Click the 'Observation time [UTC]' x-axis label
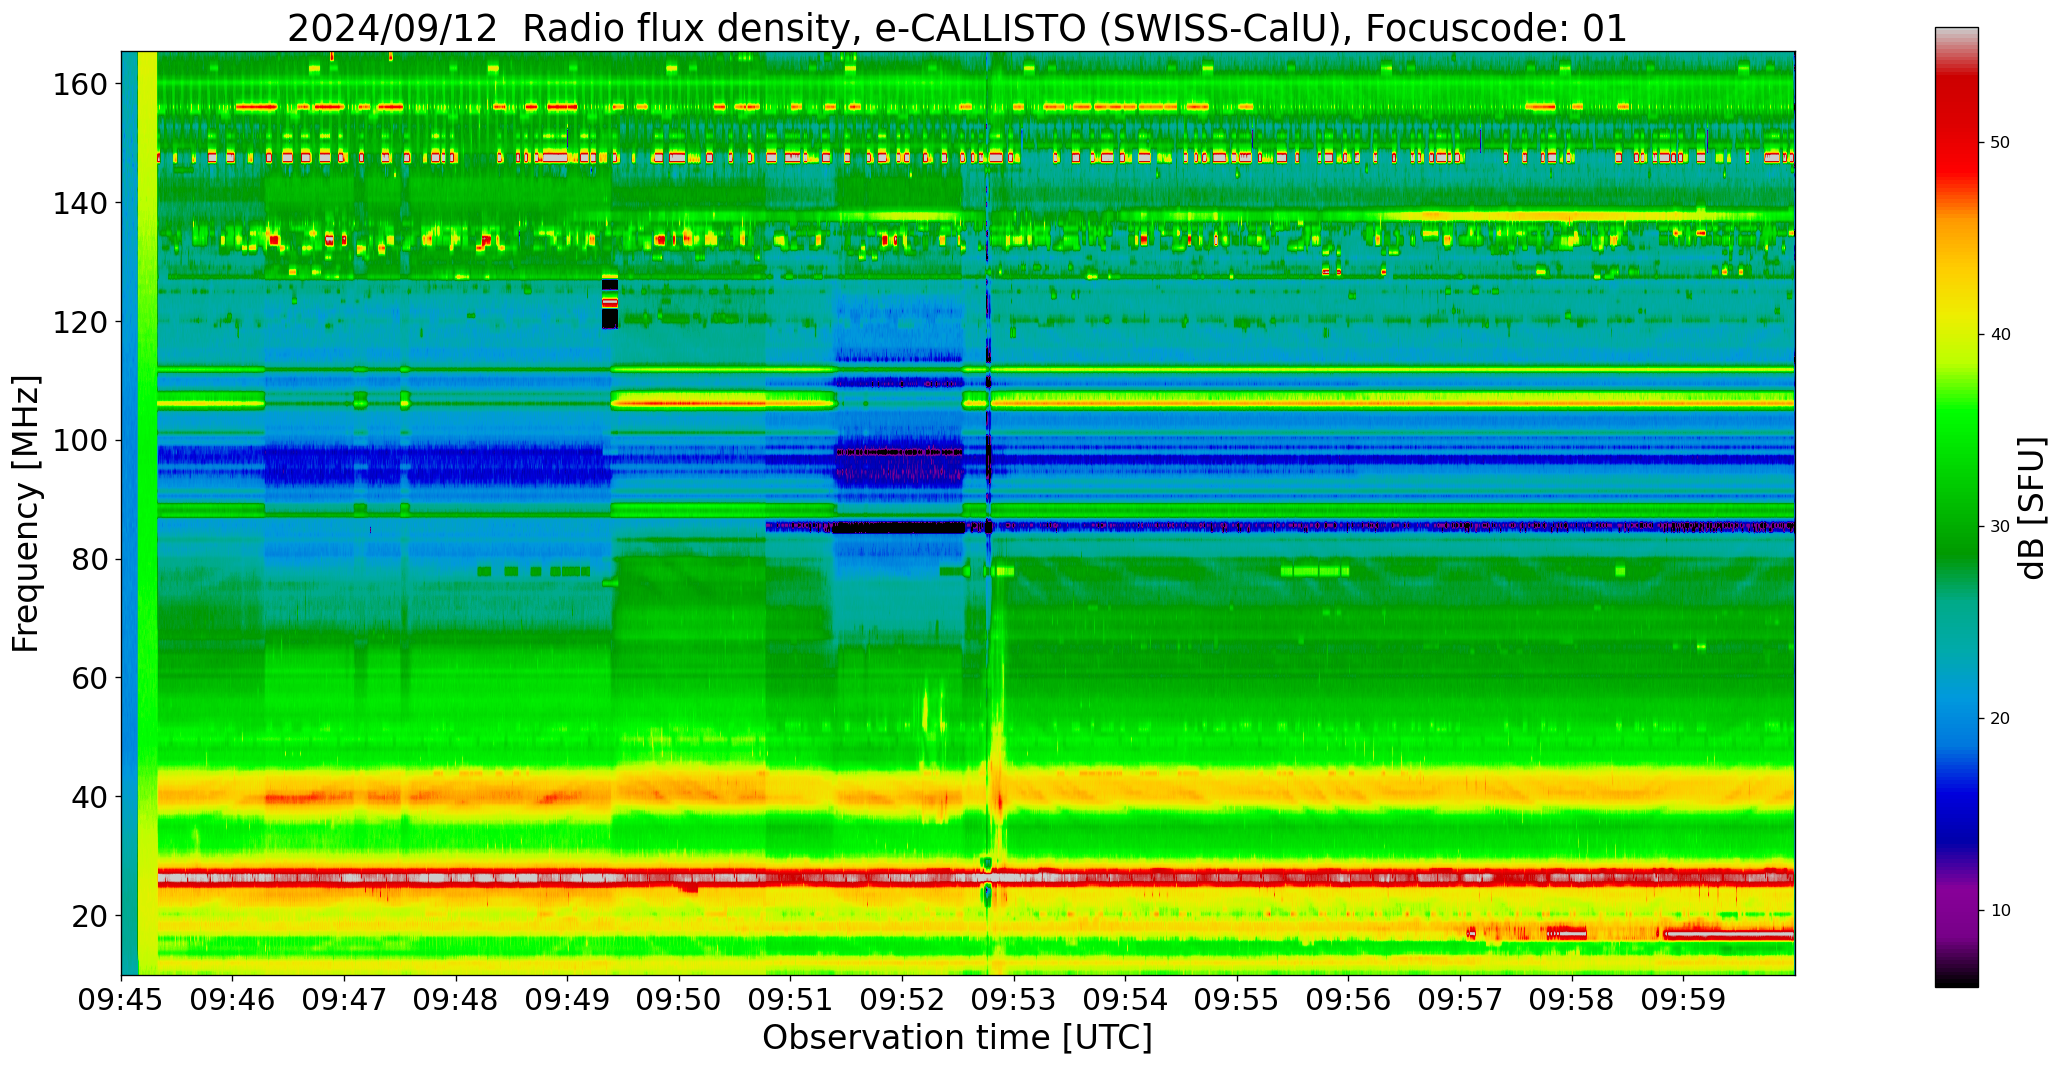This screenshot has width=2062, height=1067. (x=957, y=1037)
